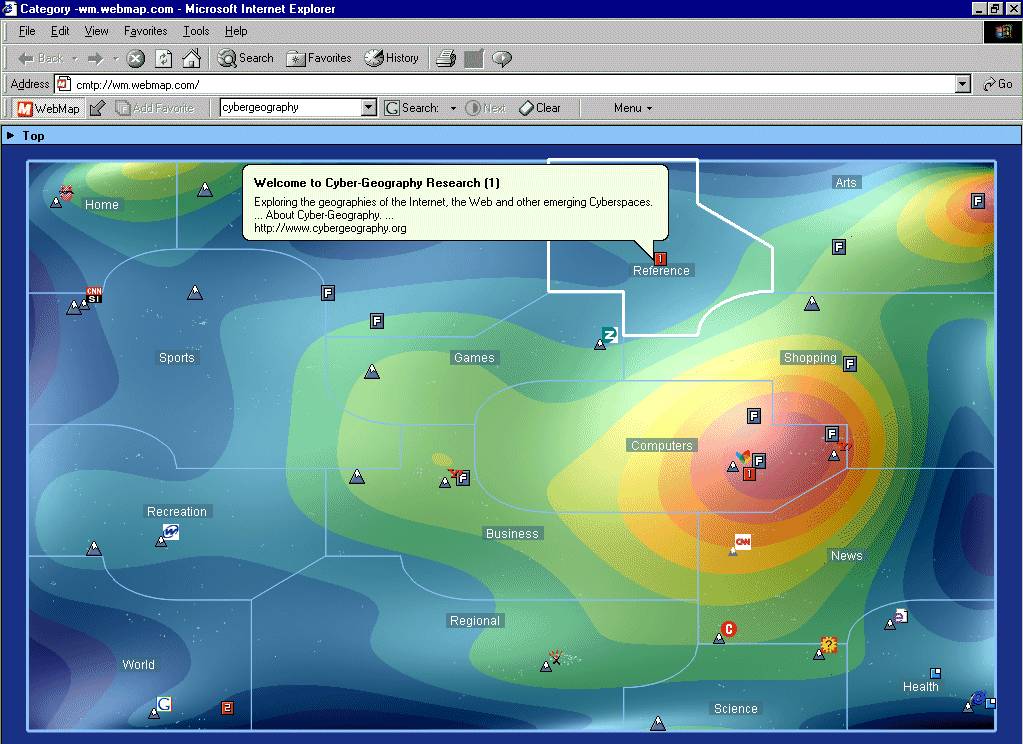Expand the WebMap Menu dropdown
Image resolution: width=1023 pixels, height=744 pixels.
coord(632,108)
